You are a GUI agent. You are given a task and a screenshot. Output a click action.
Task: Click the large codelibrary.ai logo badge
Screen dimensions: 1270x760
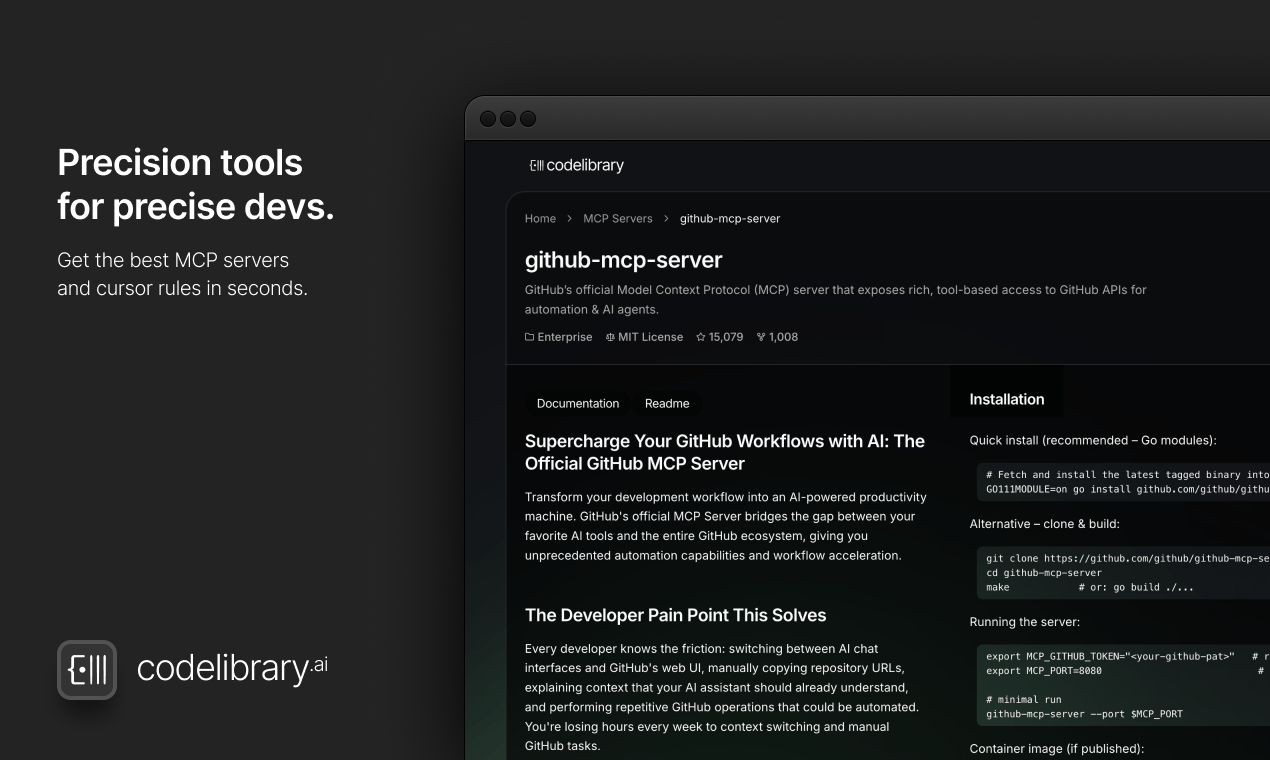pos(87,670)
